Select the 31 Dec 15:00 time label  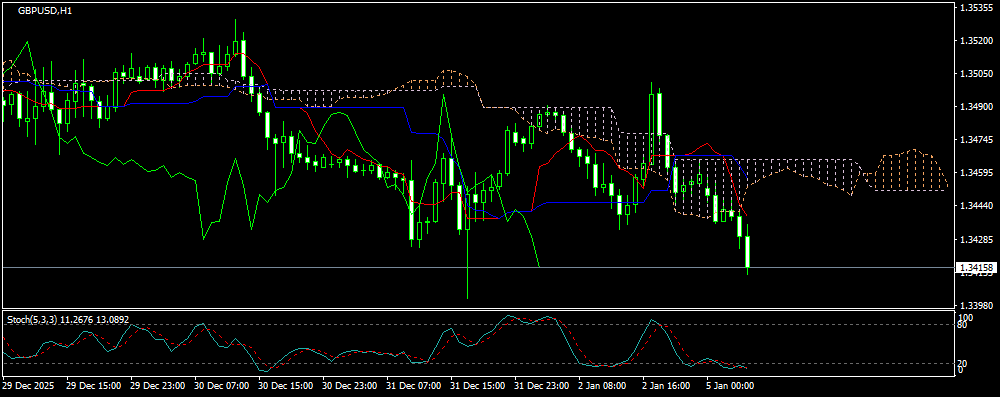point(478,386)
